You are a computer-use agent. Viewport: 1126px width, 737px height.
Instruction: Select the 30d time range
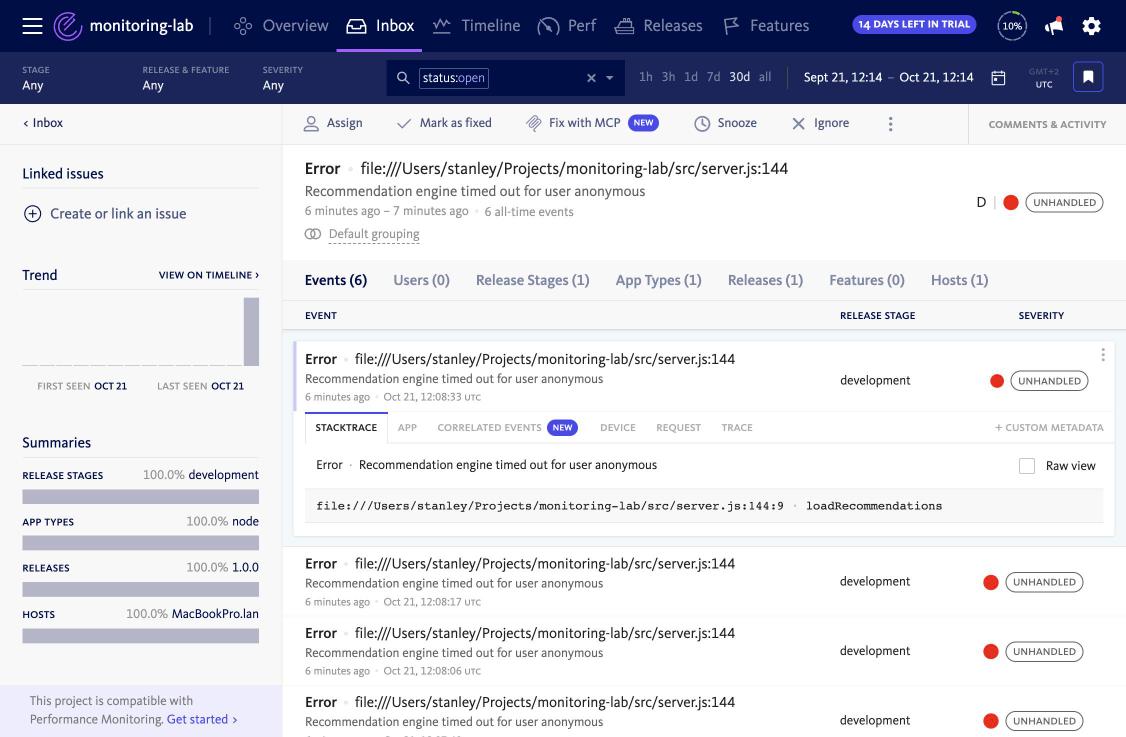click(739, 77)
